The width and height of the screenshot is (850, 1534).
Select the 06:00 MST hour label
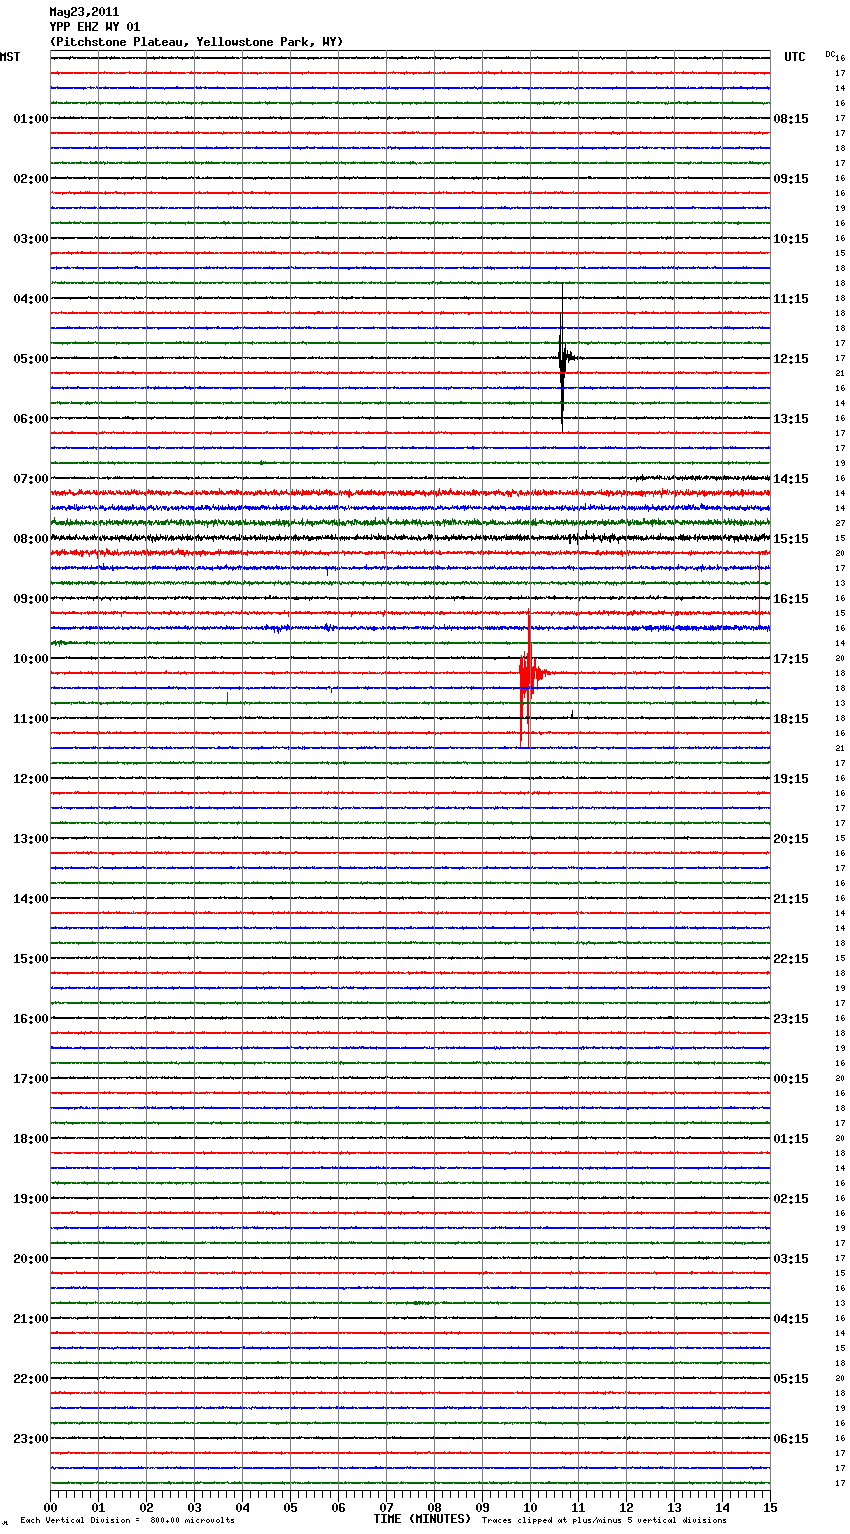(30, 419)
